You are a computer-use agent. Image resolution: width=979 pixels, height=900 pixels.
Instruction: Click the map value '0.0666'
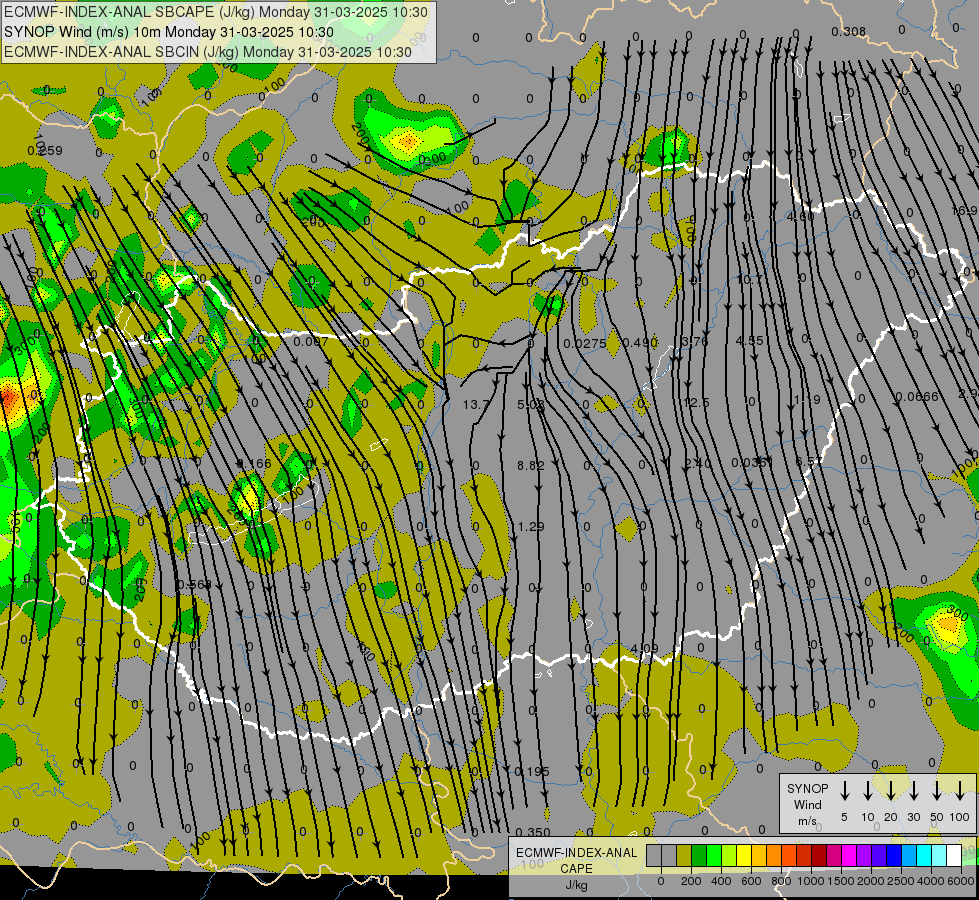(x=917, y=397)
